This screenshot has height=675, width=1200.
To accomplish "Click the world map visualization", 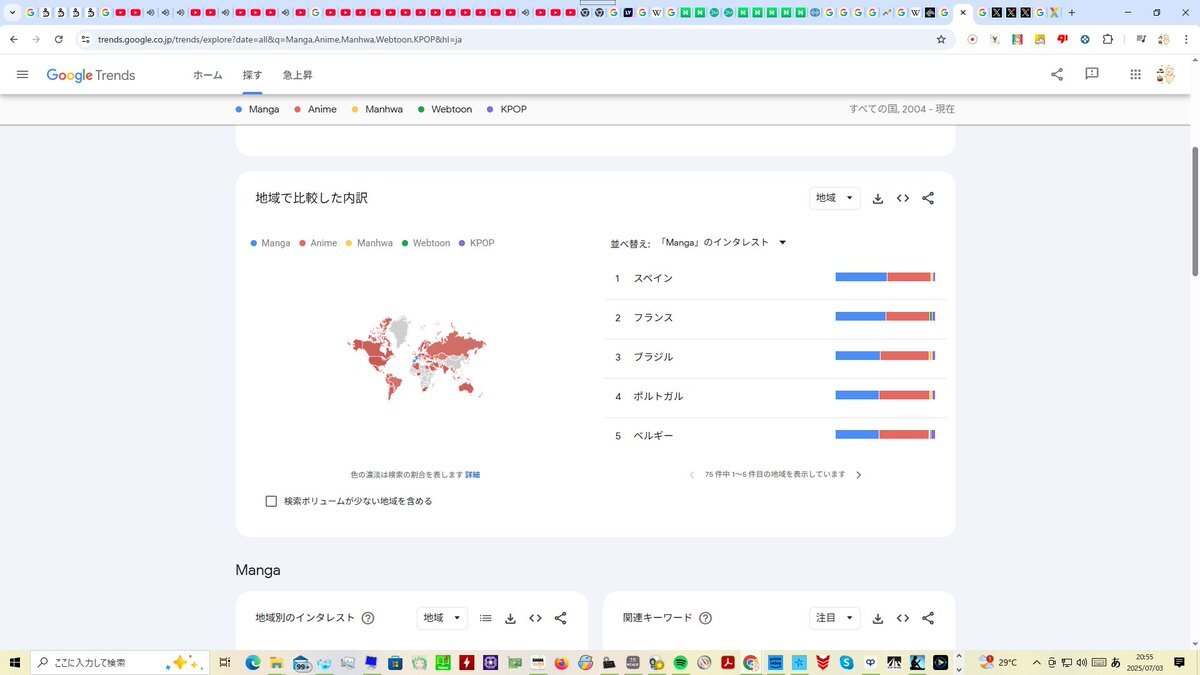I will click(x=417, y=358).
